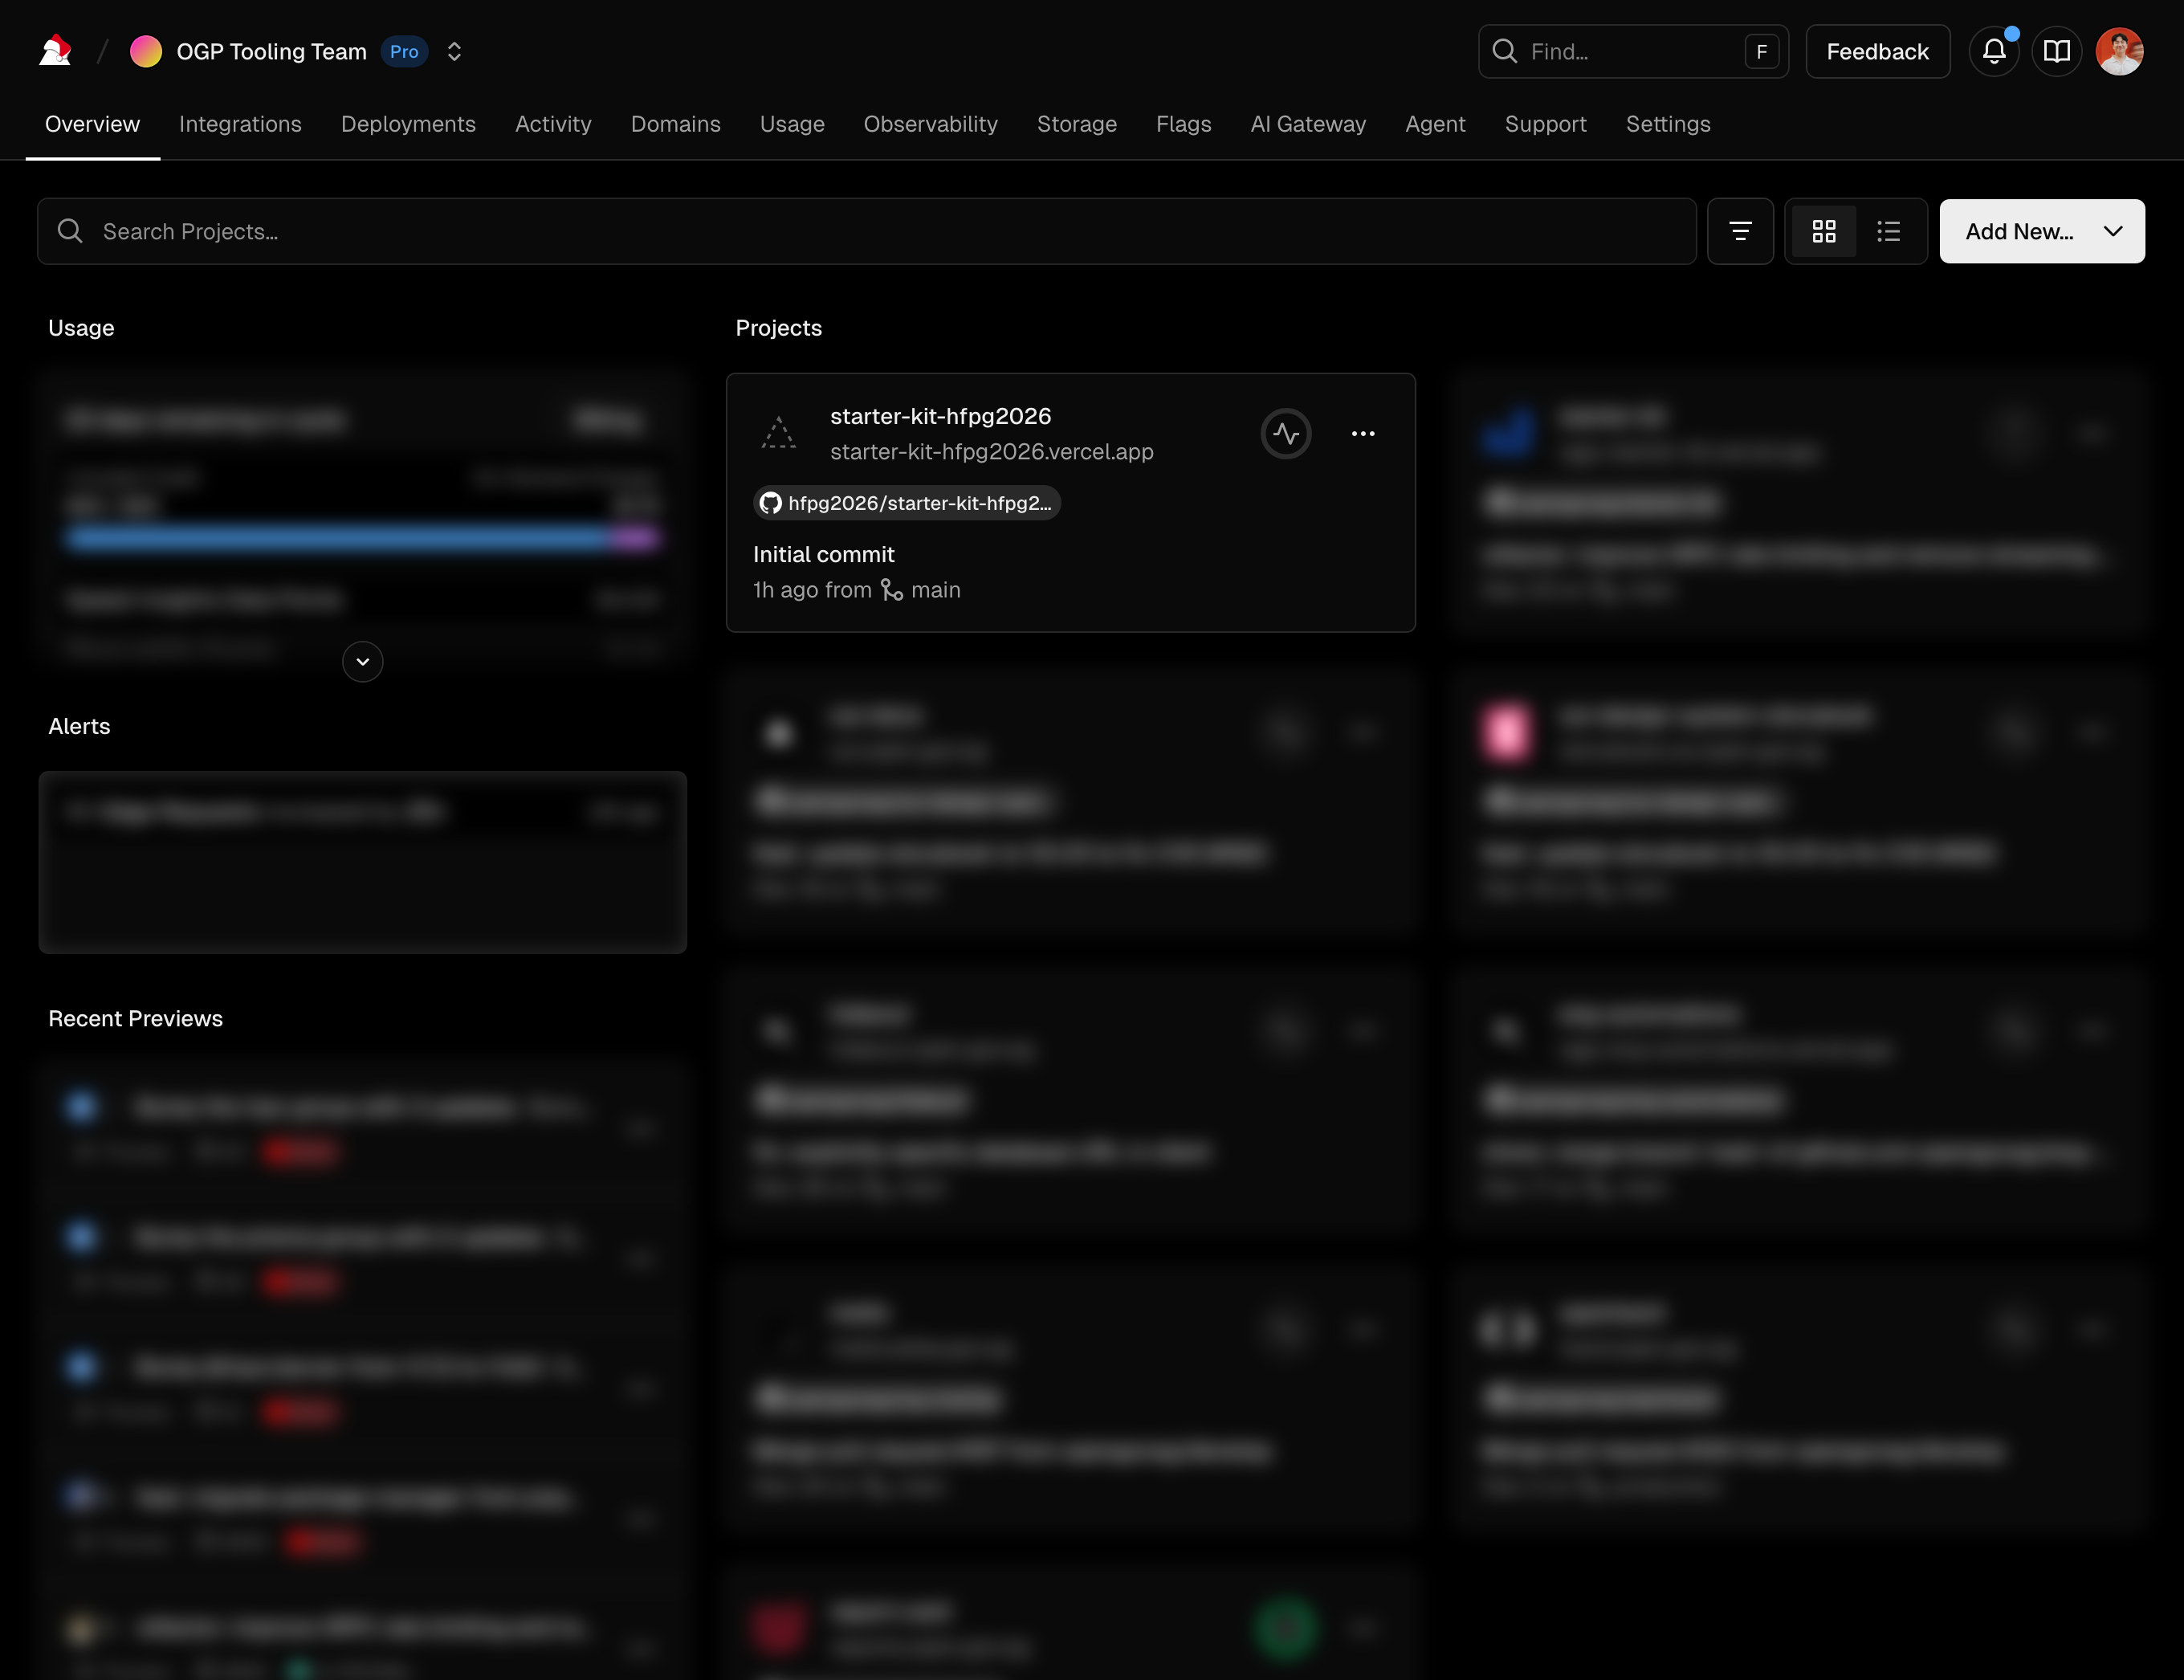The width and height of the screenshot is (2184, 1680).
Task: Open starter-kit-hfpg2026 three-dot menu
Action: point(1363,434)
